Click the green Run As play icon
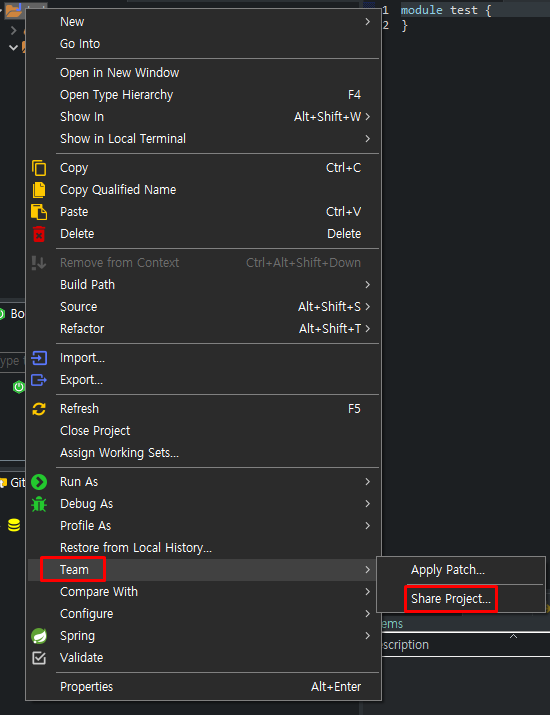550x715 pixels. point(39,482)
